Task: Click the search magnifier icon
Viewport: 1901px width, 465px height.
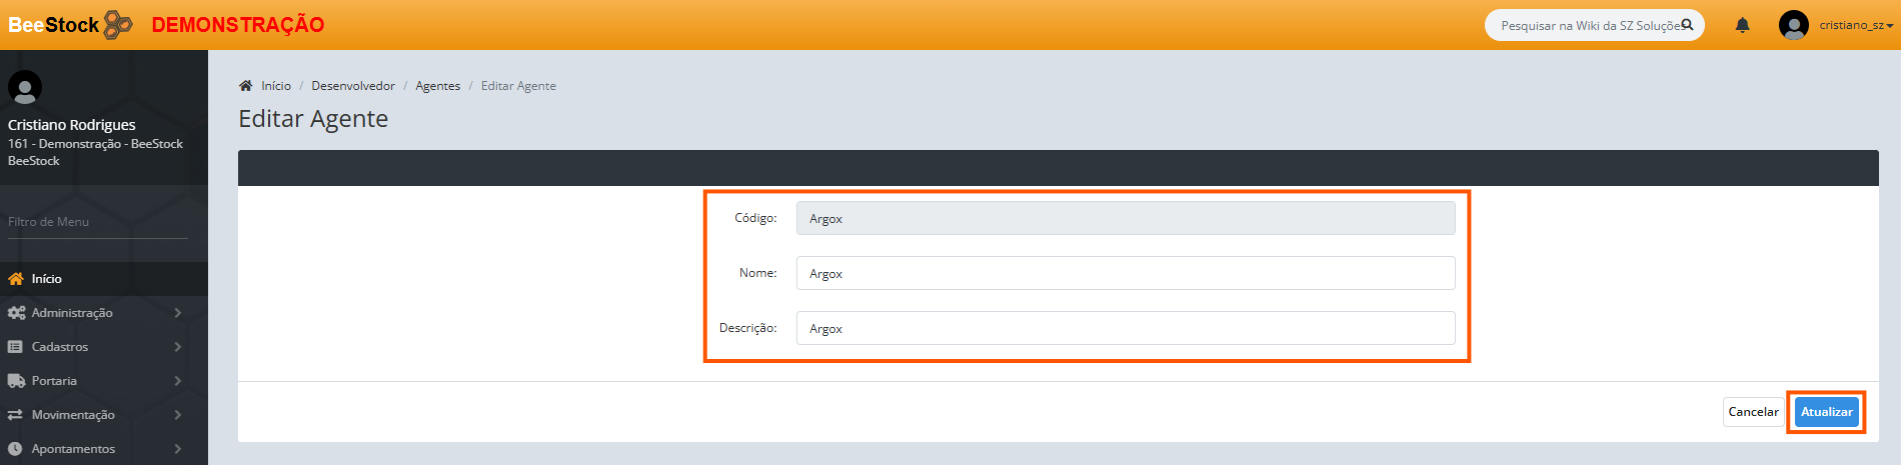Action: pyautogui.click(x=1687, y=25)
